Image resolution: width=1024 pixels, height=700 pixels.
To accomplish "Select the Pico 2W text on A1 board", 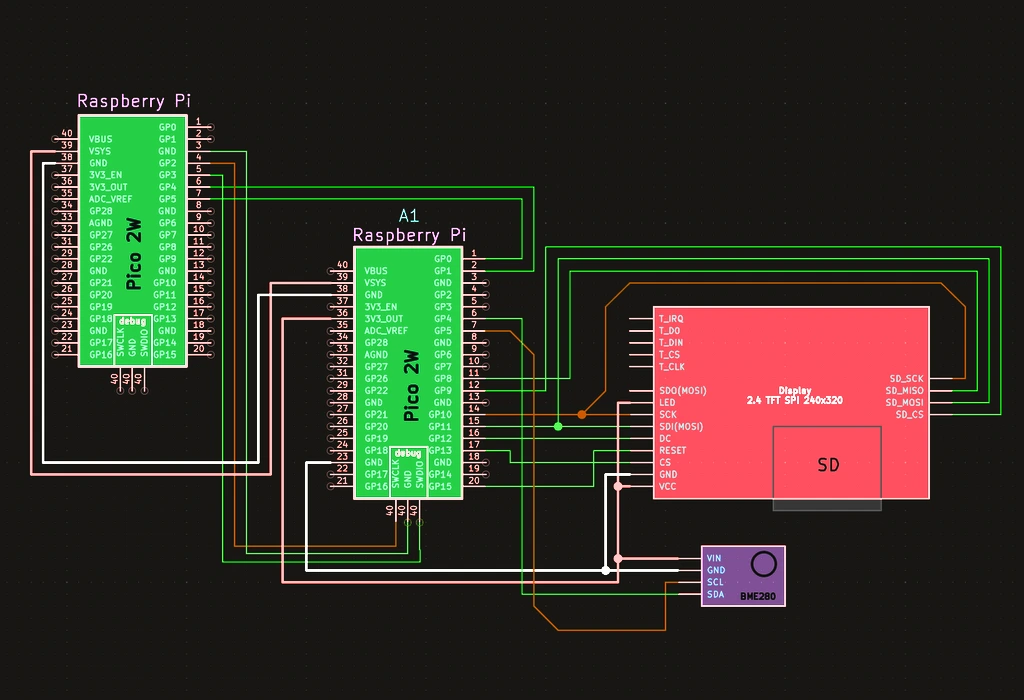I will 411,385.
